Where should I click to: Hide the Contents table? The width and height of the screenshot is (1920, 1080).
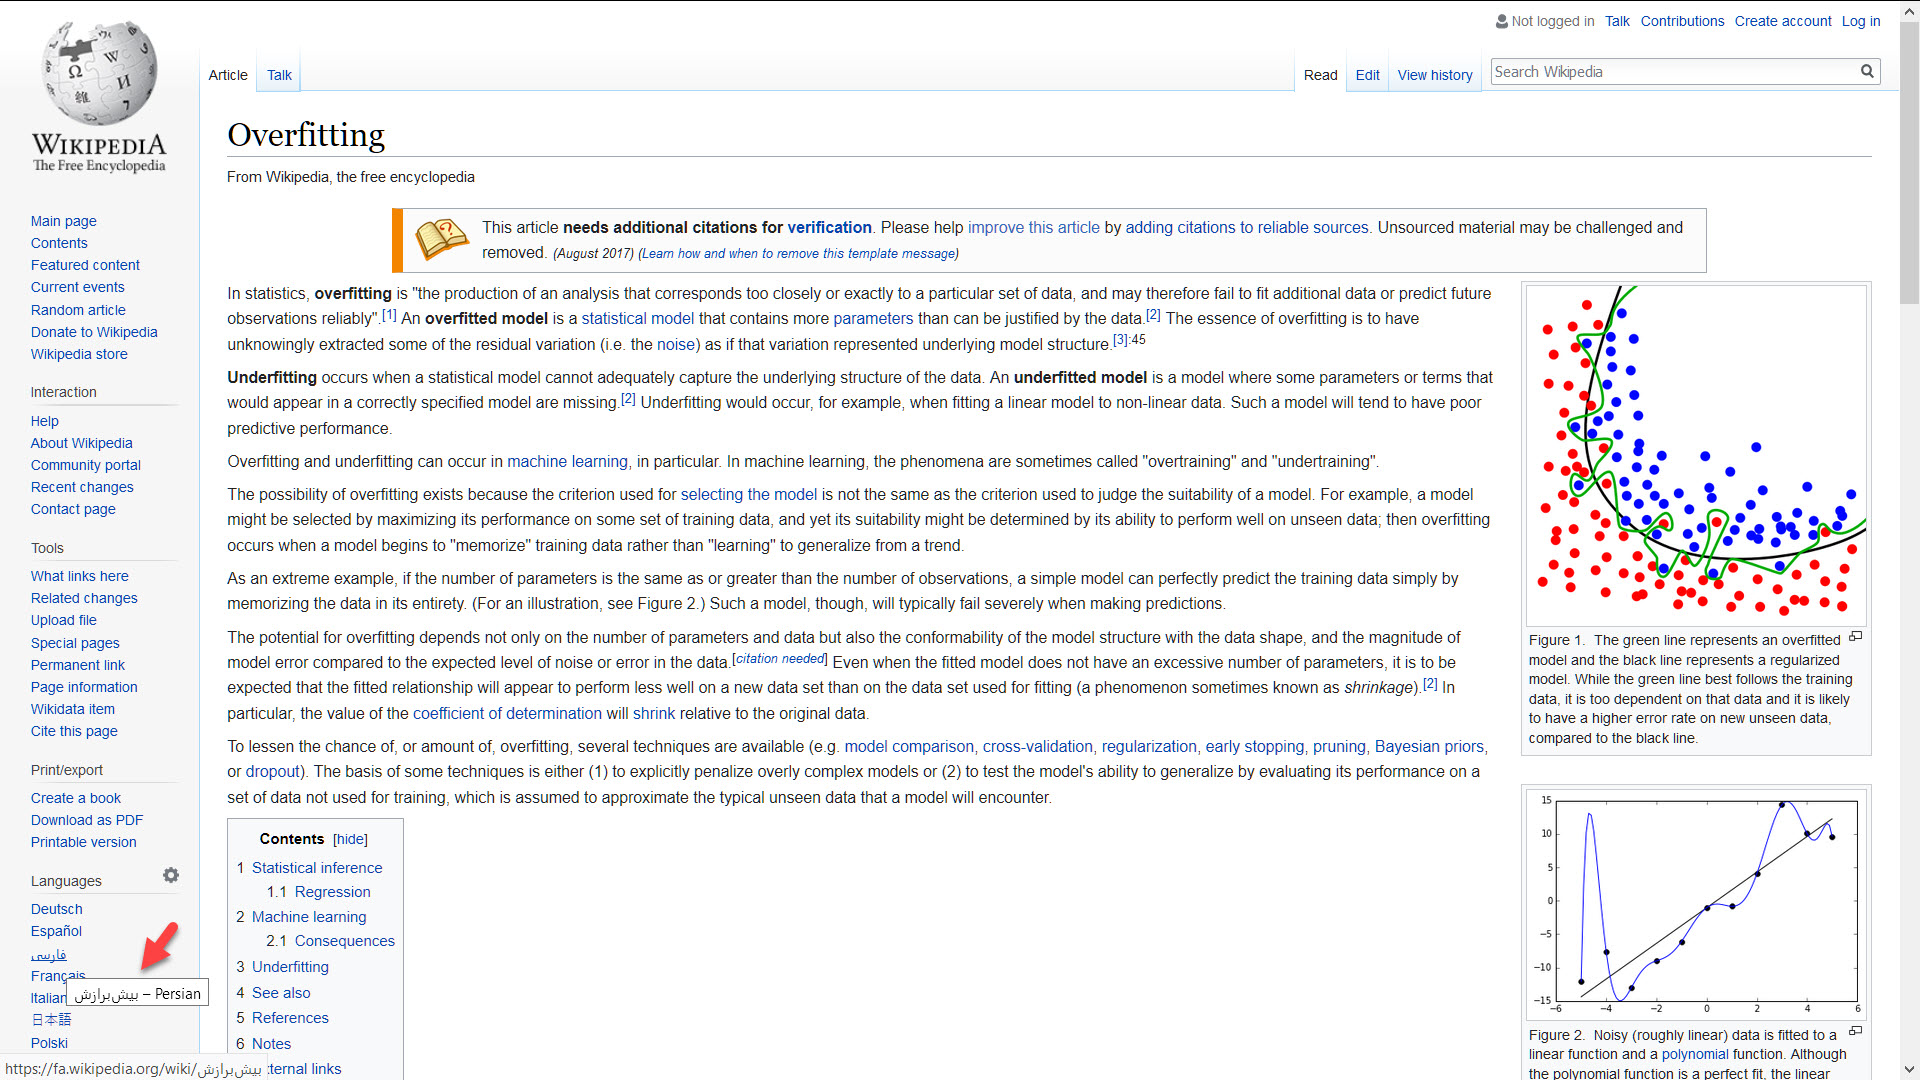coord(350,839)
